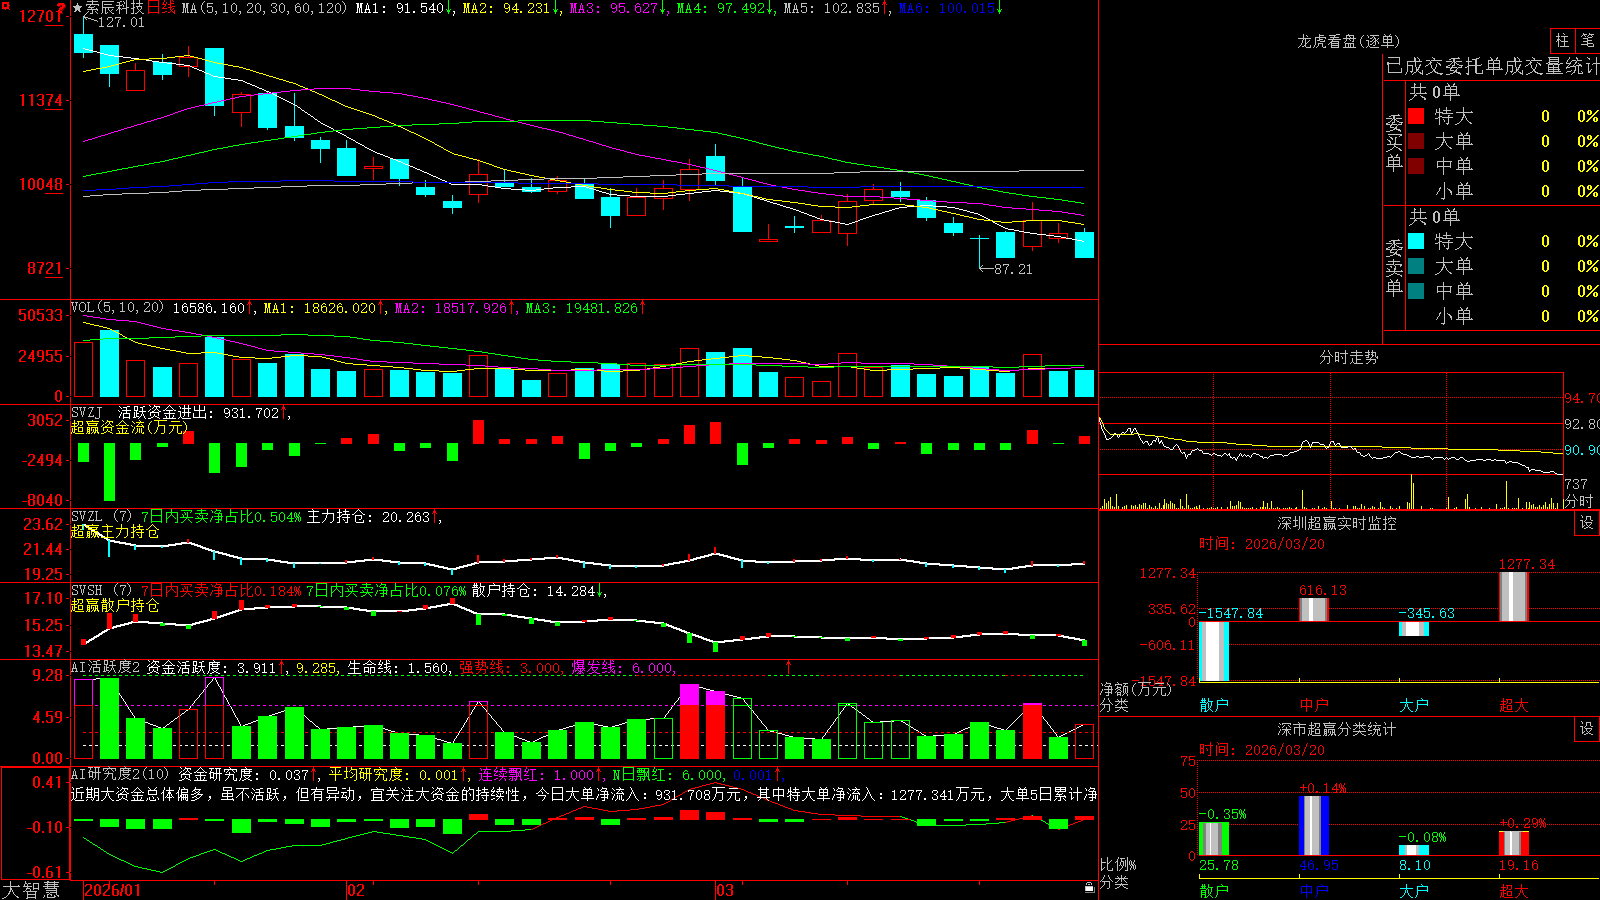
Task: Click the 03 month marker on timeline
Action: [x=725, y=890]
